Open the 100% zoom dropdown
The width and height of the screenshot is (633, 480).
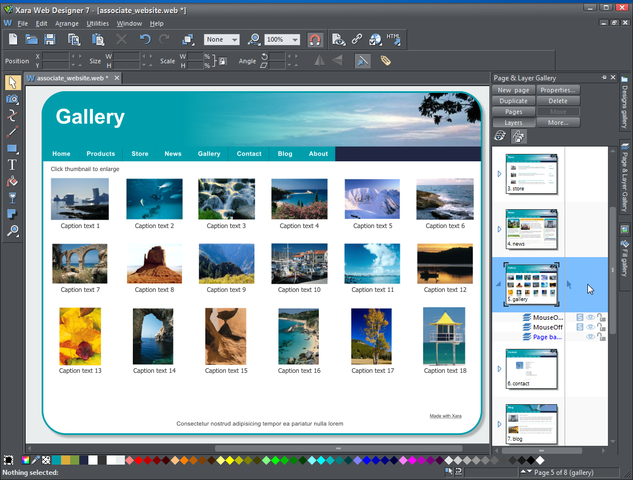click(x=282, y=39)
